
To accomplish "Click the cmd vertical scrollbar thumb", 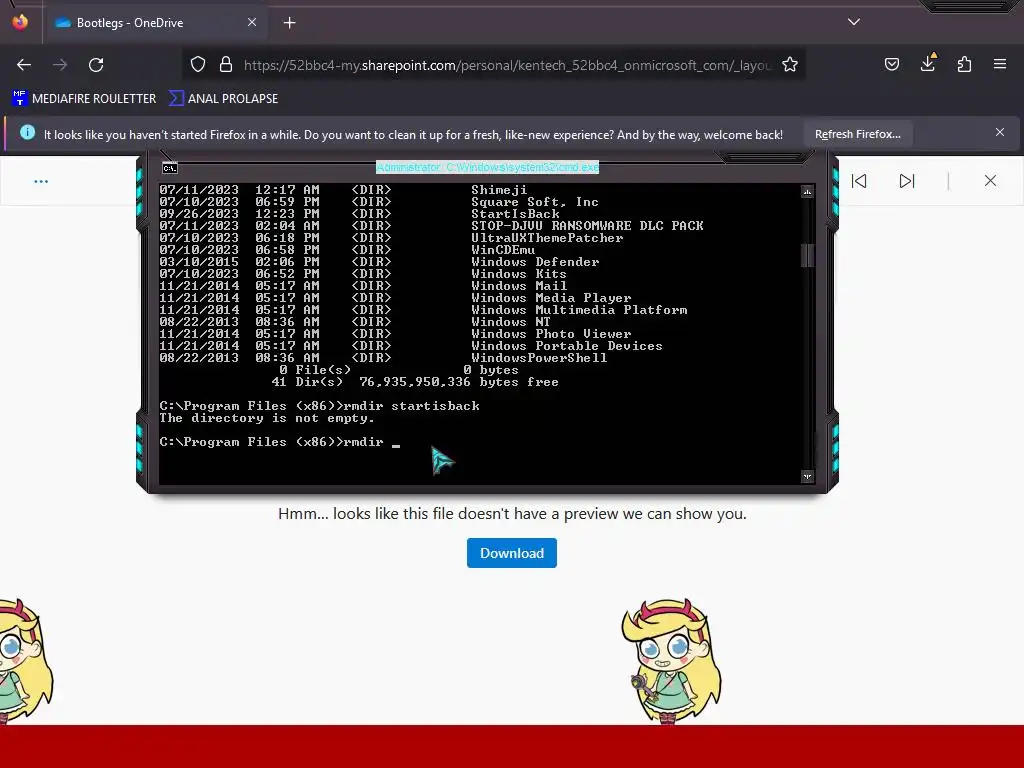I will pos(807,255).
